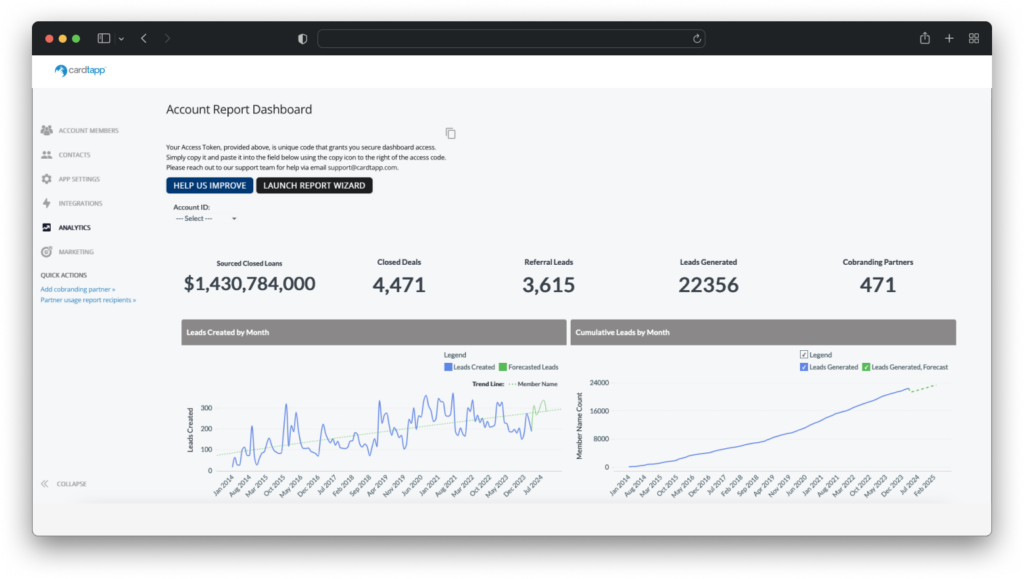Click inside the browser address bar
Screen dimensions: 1024x579
pos(512,38)
